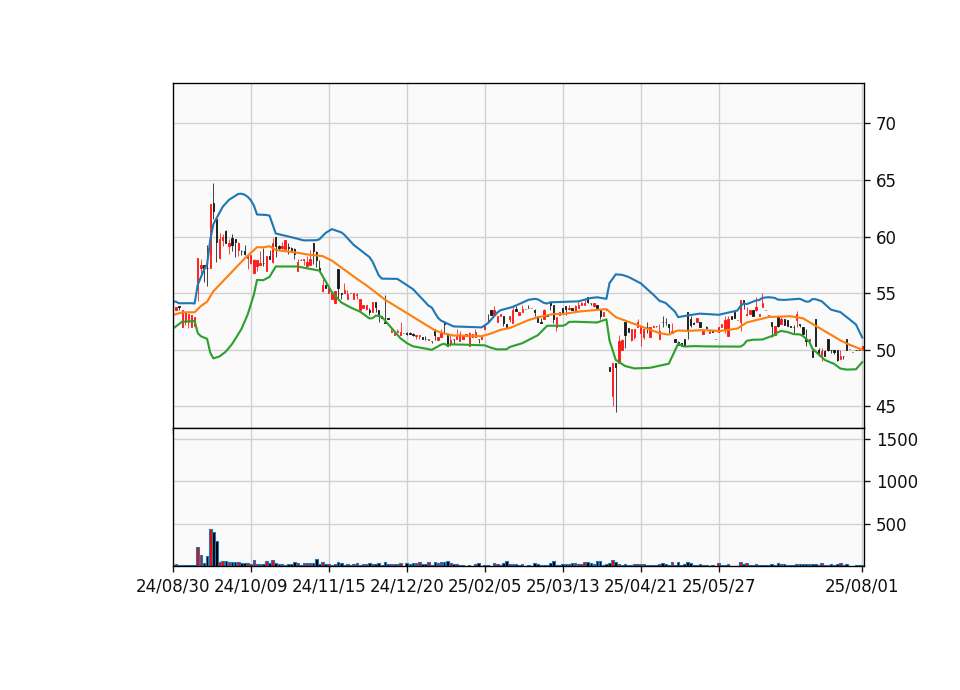The width and height of the screenshot is (960, 690).
Task: Click the volume axis label 1000
Action: [898, 482]
